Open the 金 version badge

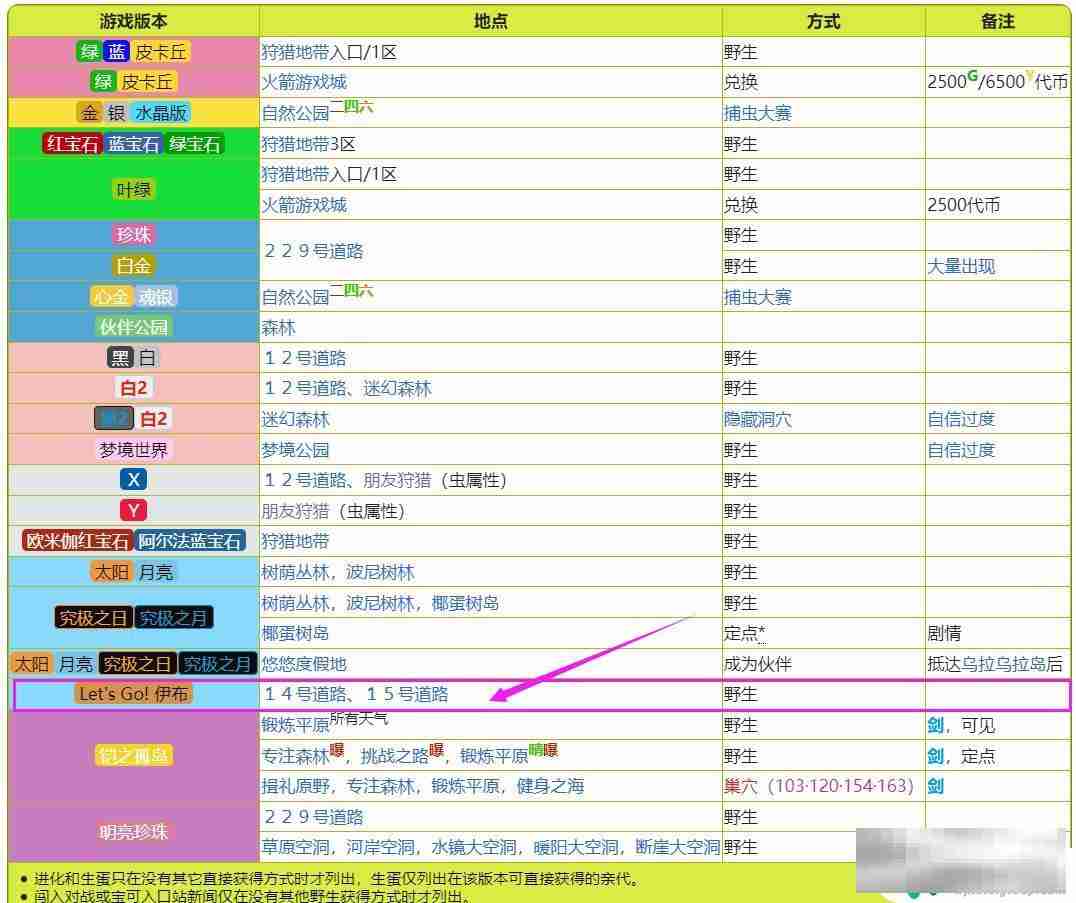coord(89,113)
